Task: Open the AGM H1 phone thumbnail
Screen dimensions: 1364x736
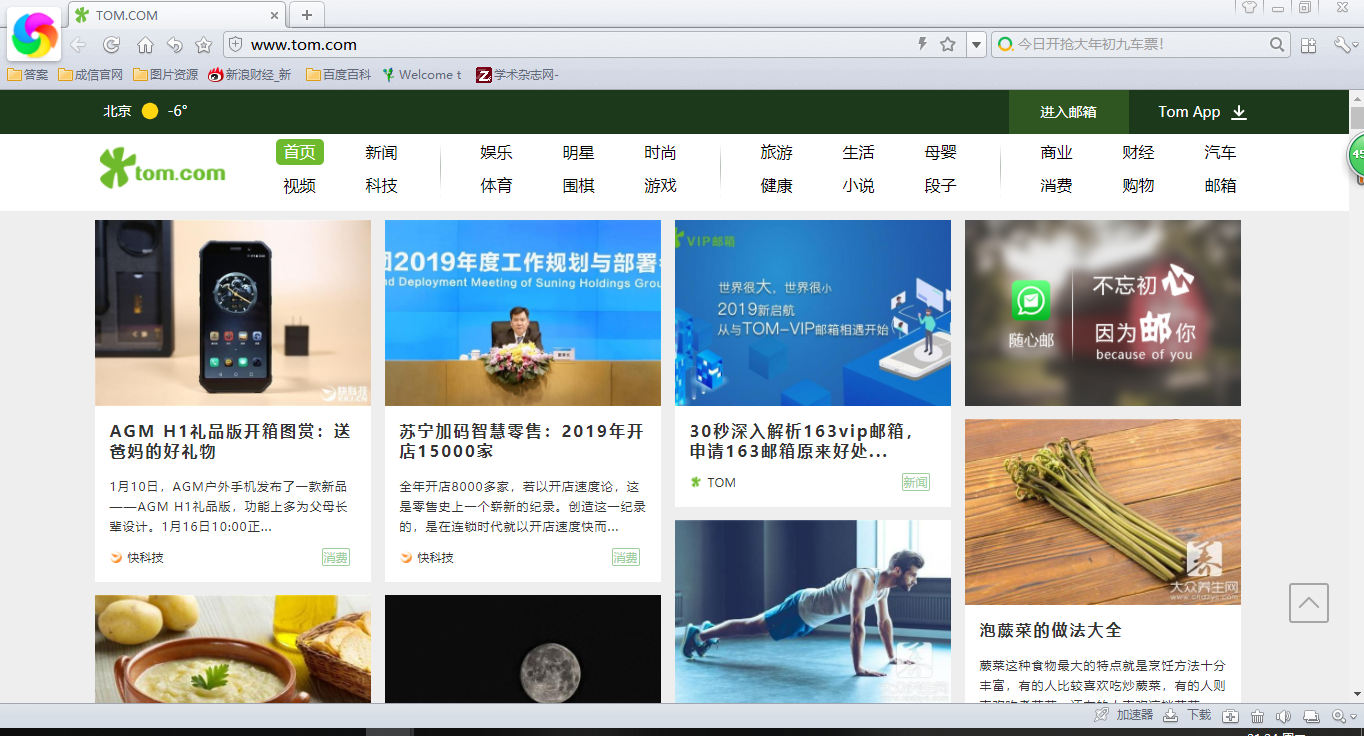Action: pyautogui.click(x=233, y=313)
